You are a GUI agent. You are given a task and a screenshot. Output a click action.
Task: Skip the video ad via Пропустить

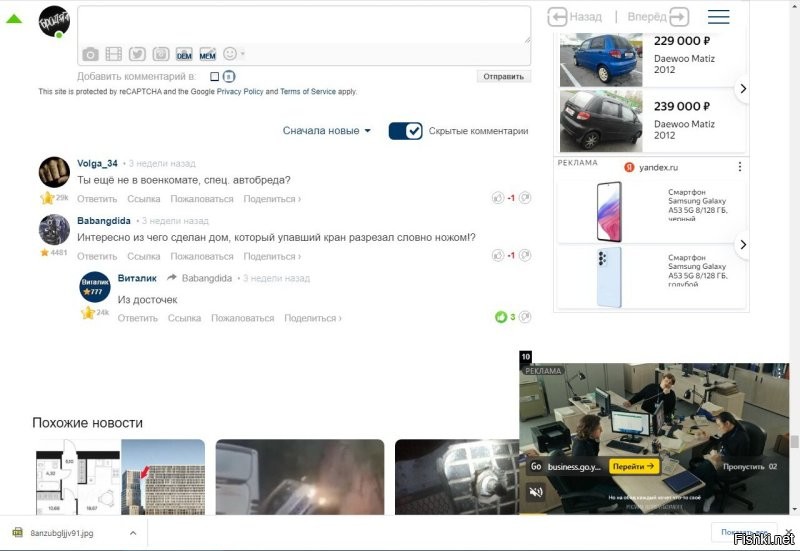[750, 466]
